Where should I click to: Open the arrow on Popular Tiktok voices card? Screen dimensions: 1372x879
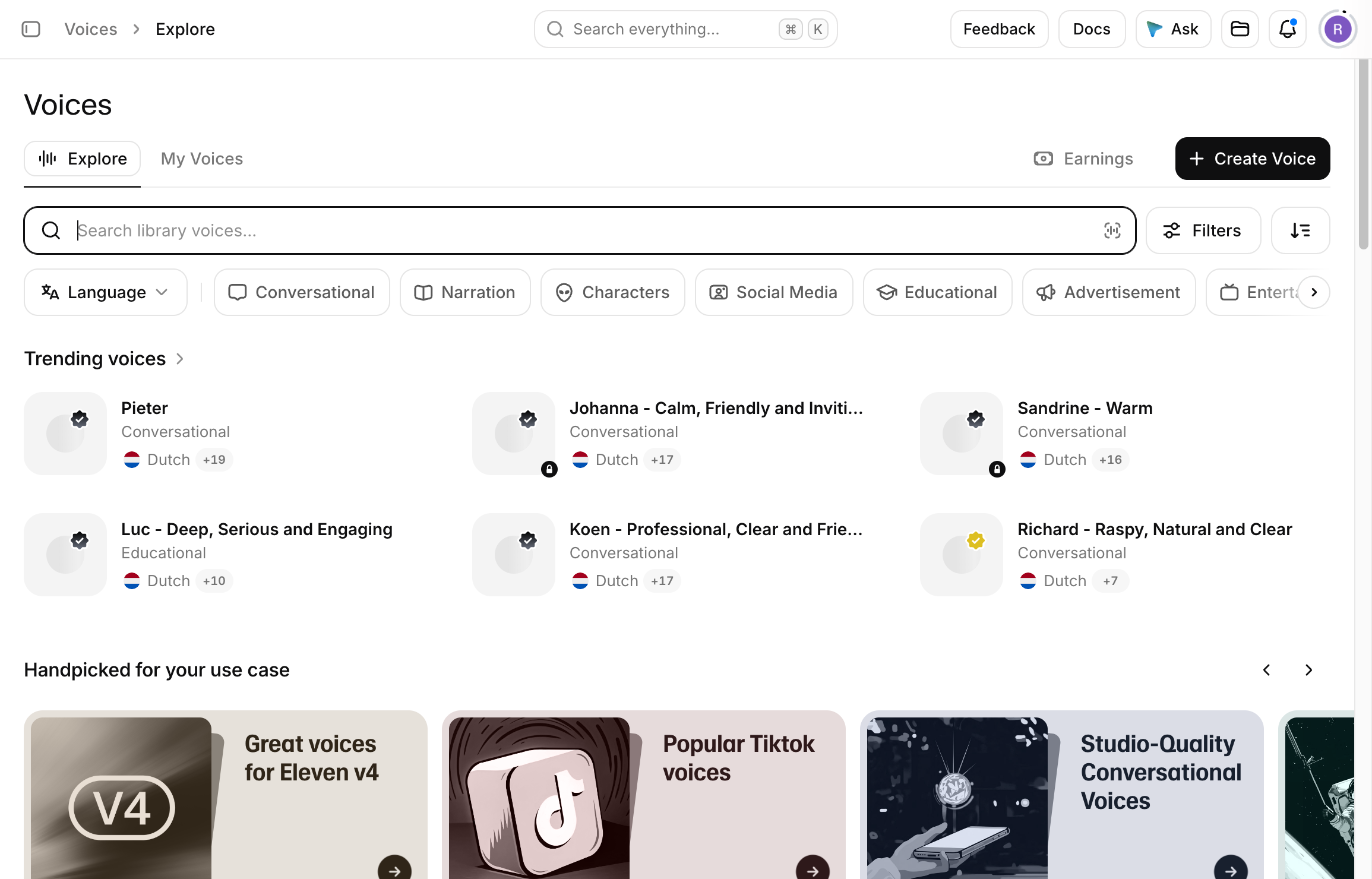point(813,870)
